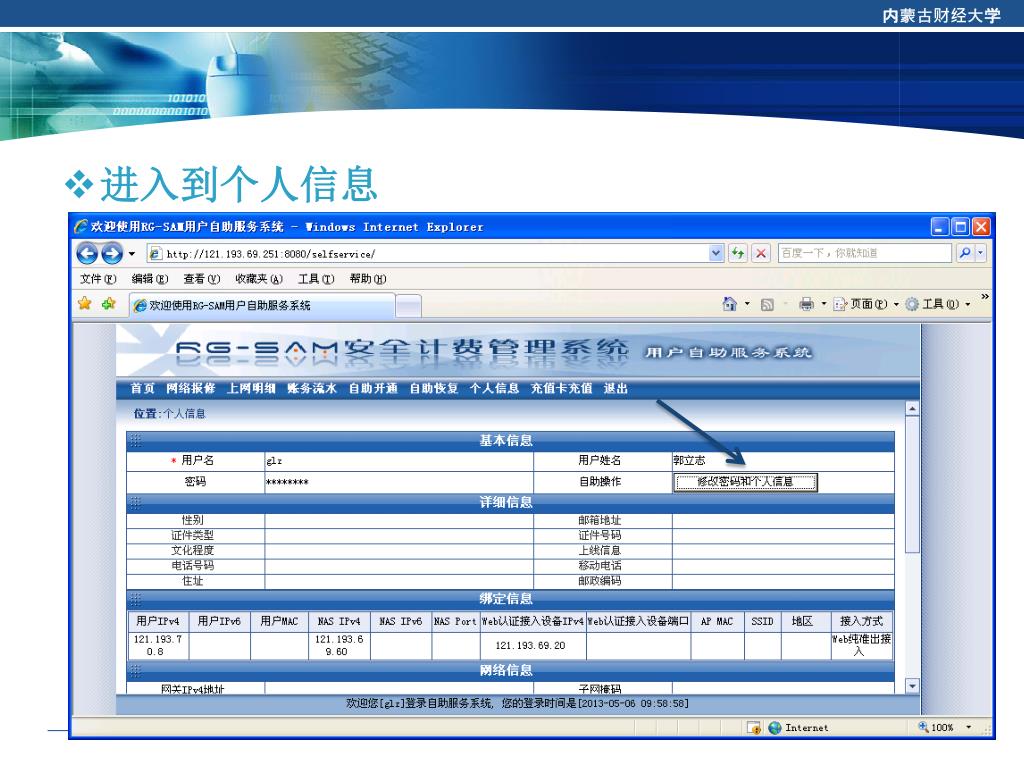Click the 位置:个人信息 breadcrumb text
The height and width of the screenshot is (768, 1024).
(170, 414)
